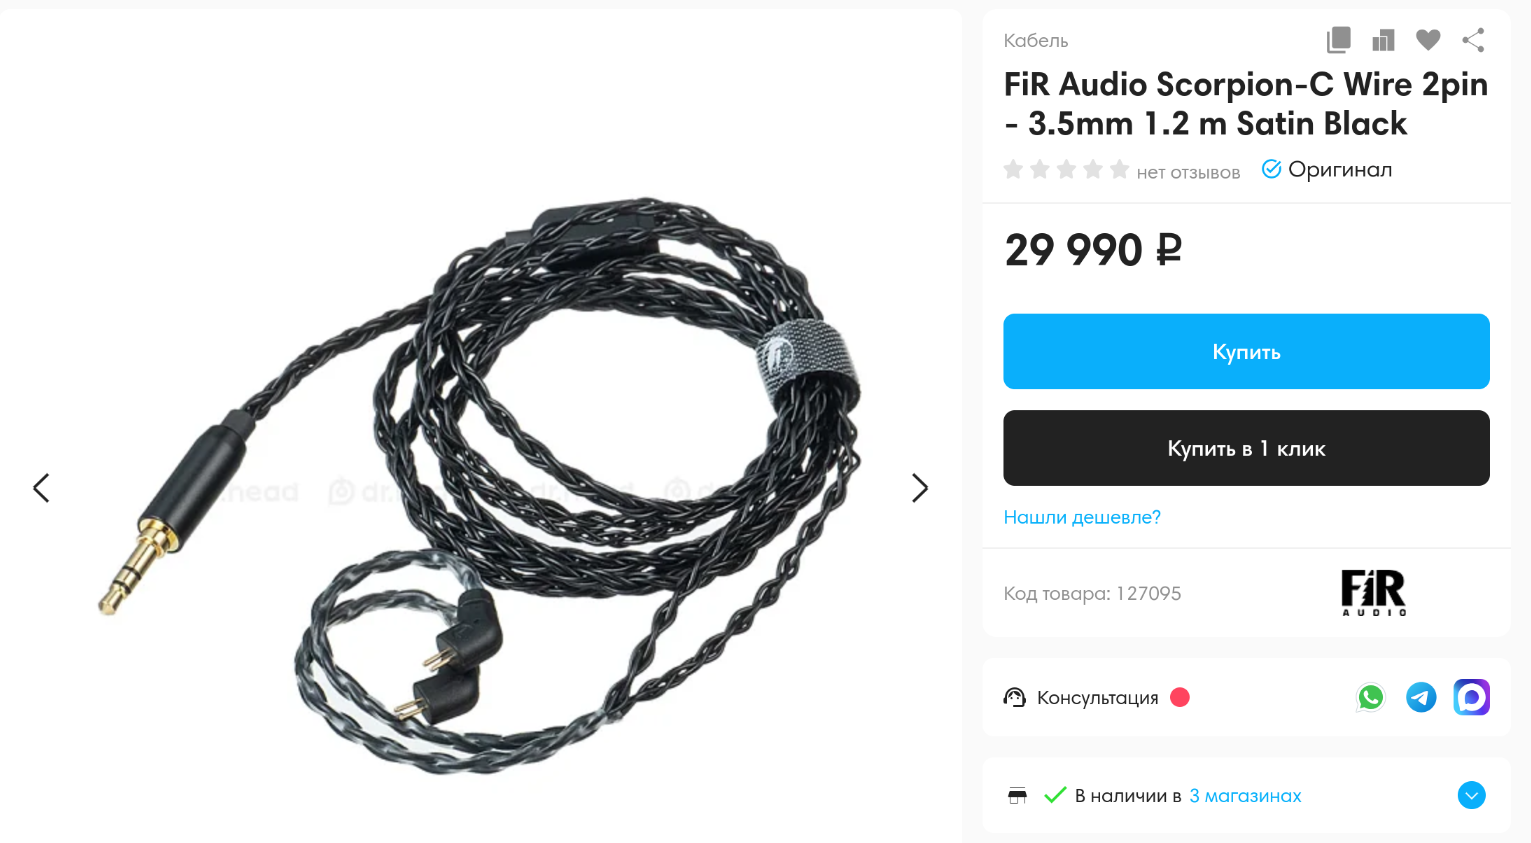This screenshot has height=843, width=1531.
Task: Add product to comparison chart icon
Action: [x=1383, y=40]
